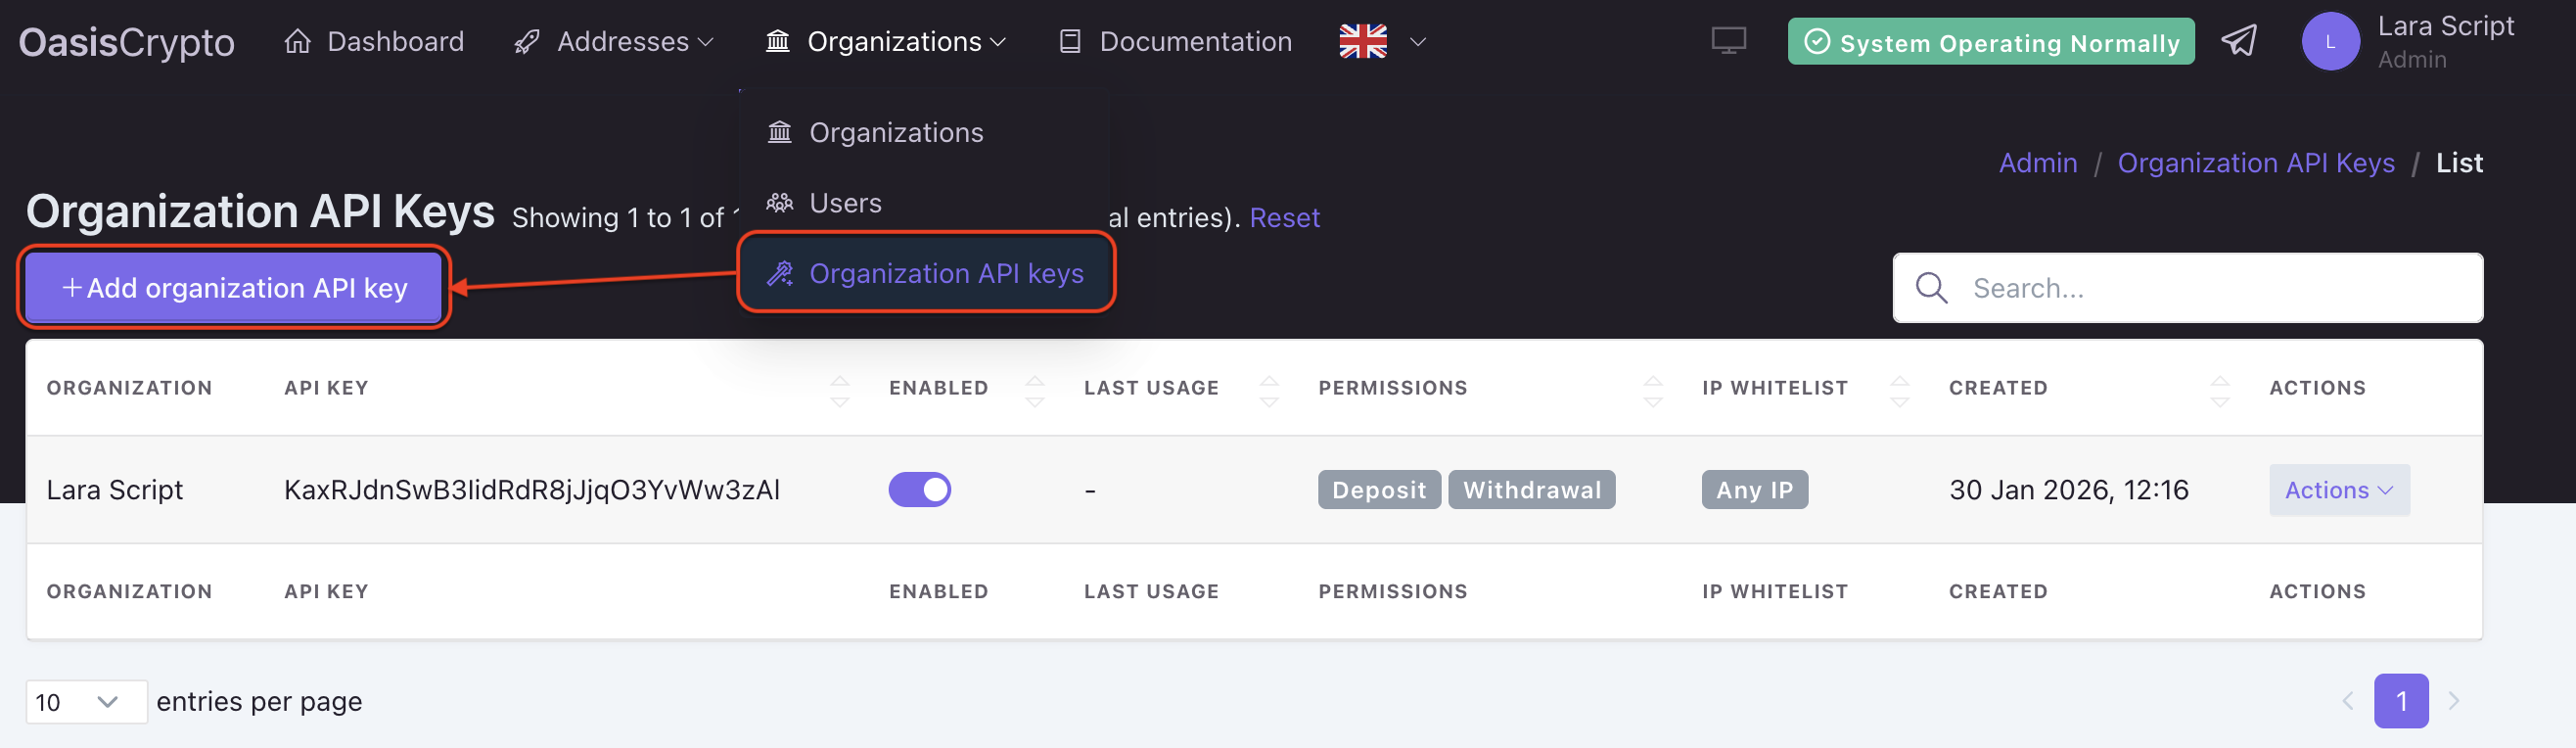Open the Actions dropdown for Lara Script
Screen dimensions: 2576x748
coord(2338,490)
